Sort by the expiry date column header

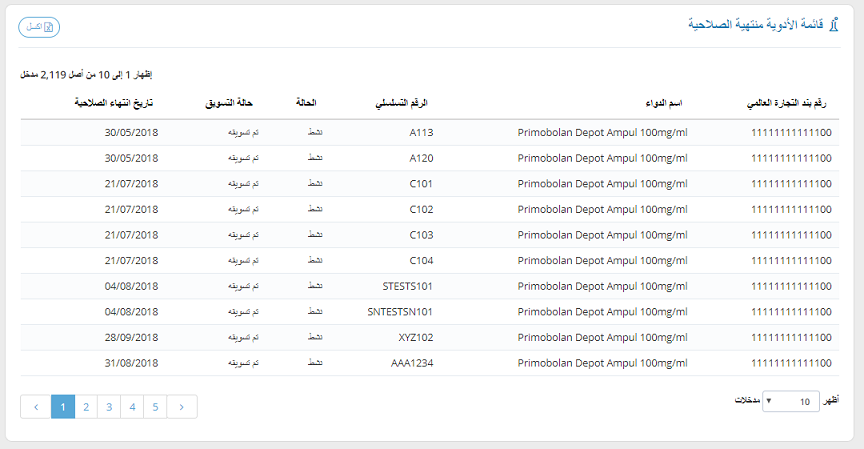pos(117,103)
